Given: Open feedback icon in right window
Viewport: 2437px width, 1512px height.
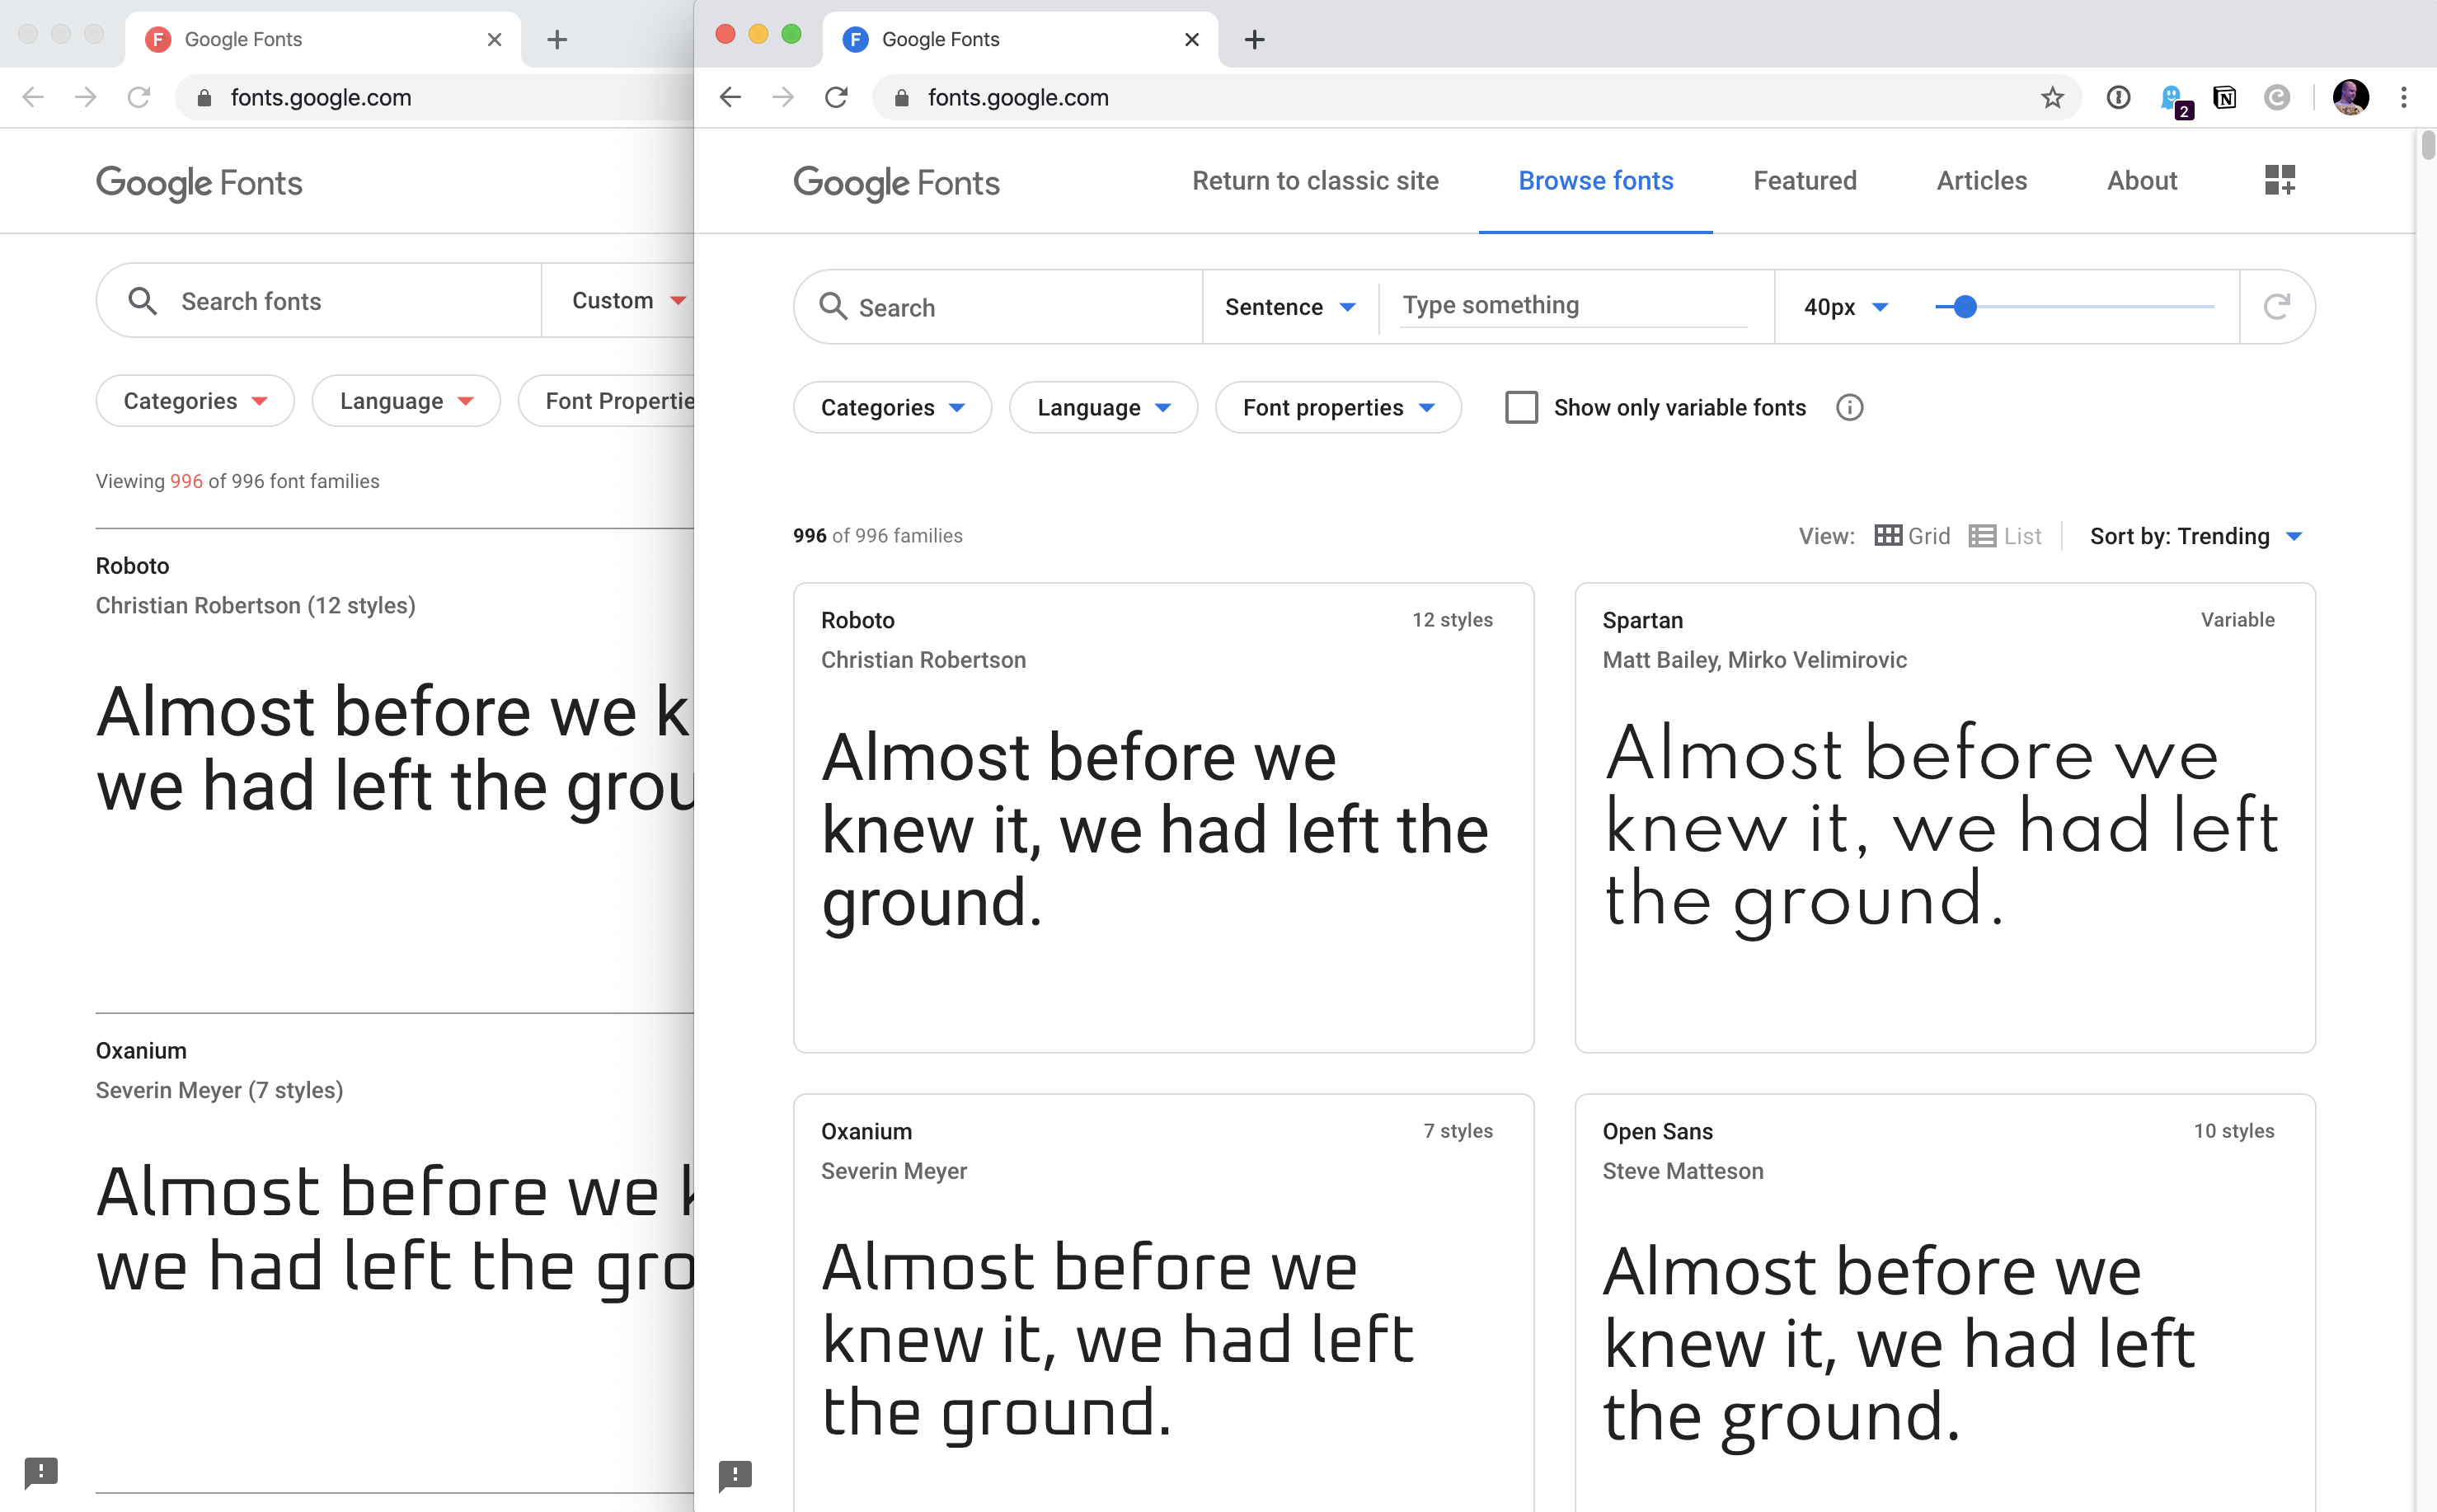Looking at the screenshot, I should point(735,1474).
